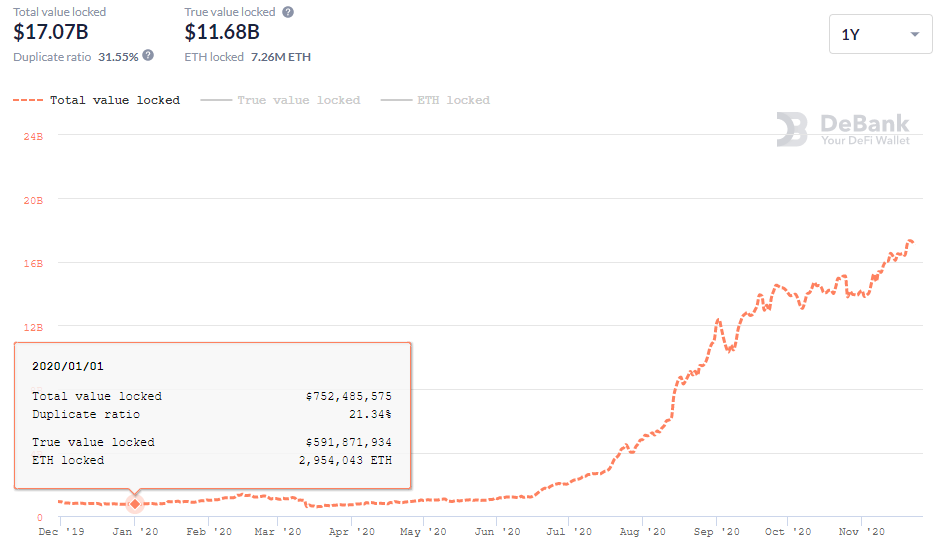The width and height of the screenshot is (942, 548).
Task: Click the highlighted diamond marker on chart line
Action: pos(135,503)
